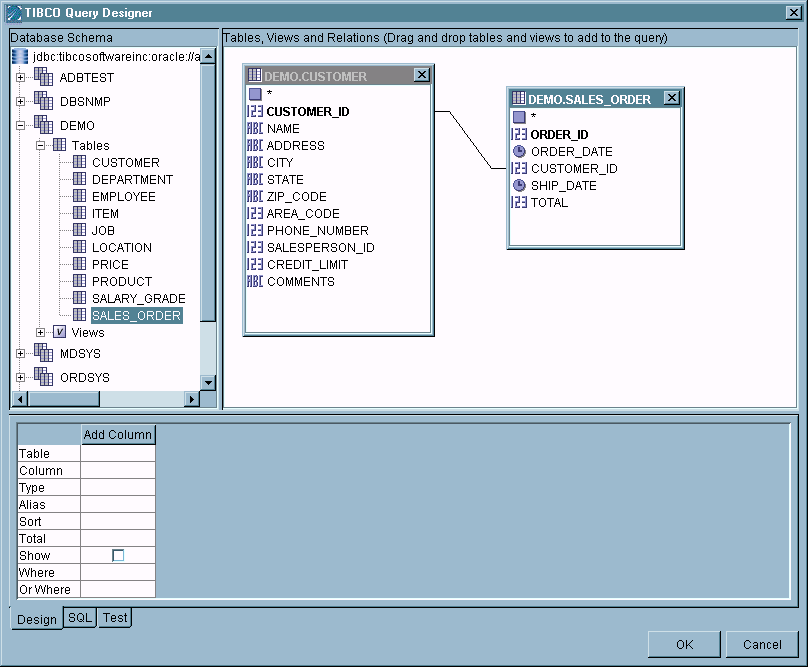Click the schema tree scroll left arrow

click(20, 399)
